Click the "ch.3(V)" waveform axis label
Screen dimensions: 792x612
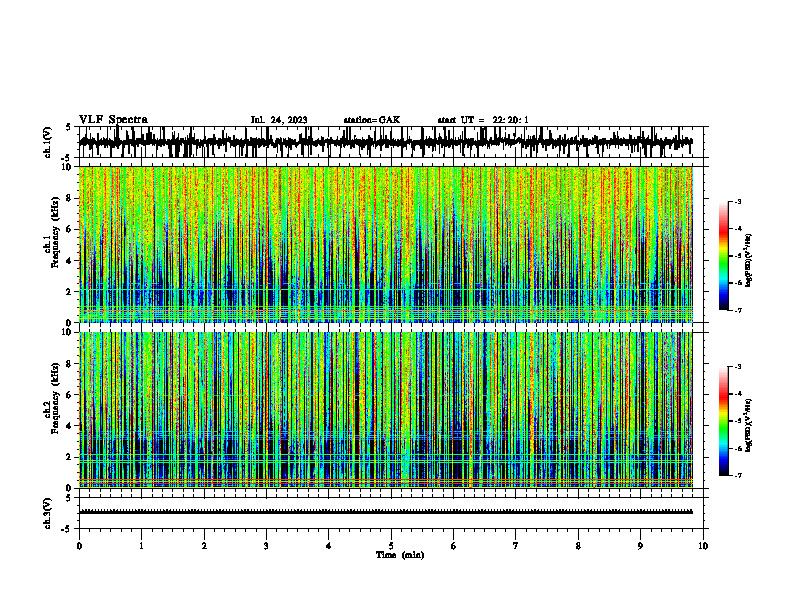(x=48, y=514)
